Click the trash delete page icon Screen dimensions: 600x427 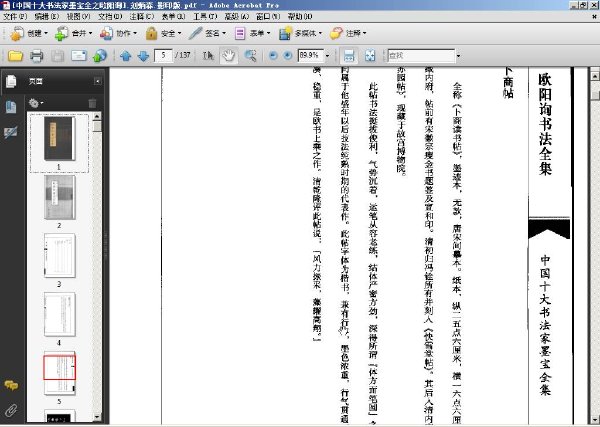pos(92,103)
